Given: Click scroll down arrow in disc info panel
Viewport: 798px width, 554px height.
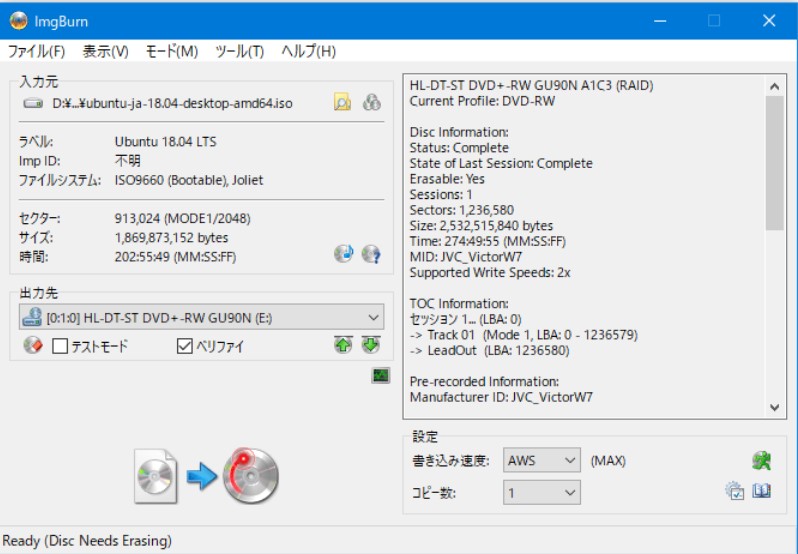Looking at the screenshot, I should tap(775, 407).
